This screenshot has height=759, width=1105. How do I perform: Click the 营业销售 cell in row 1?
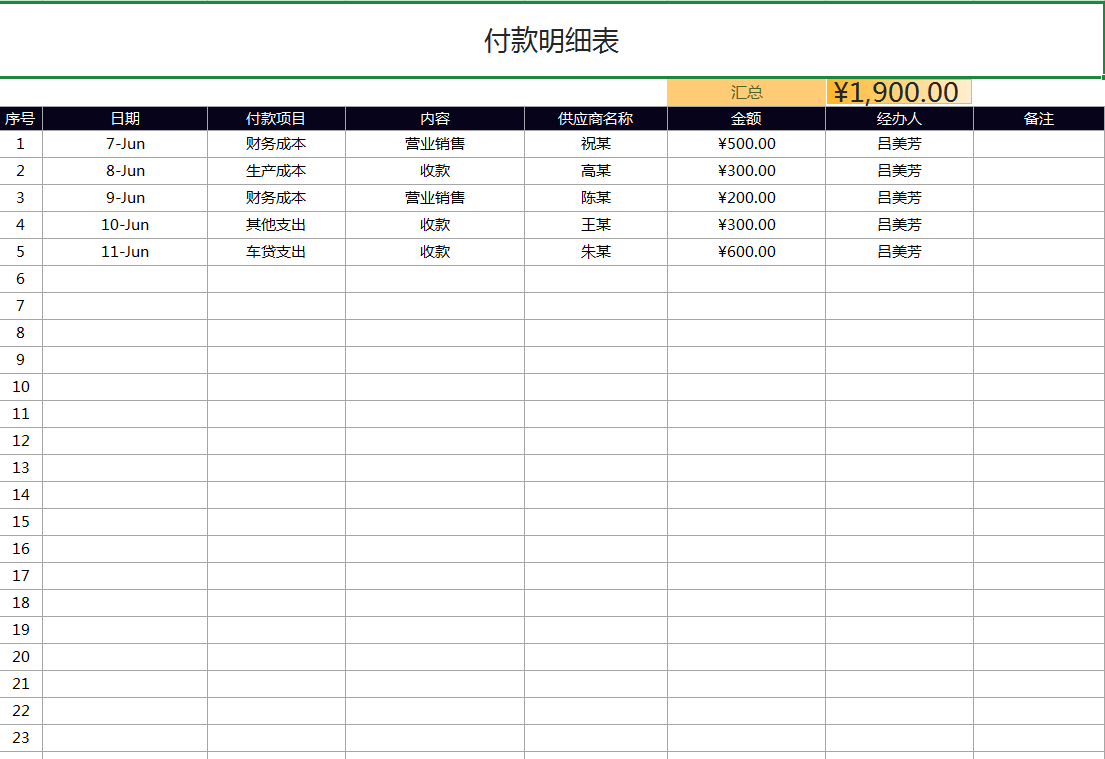[434, 143]
